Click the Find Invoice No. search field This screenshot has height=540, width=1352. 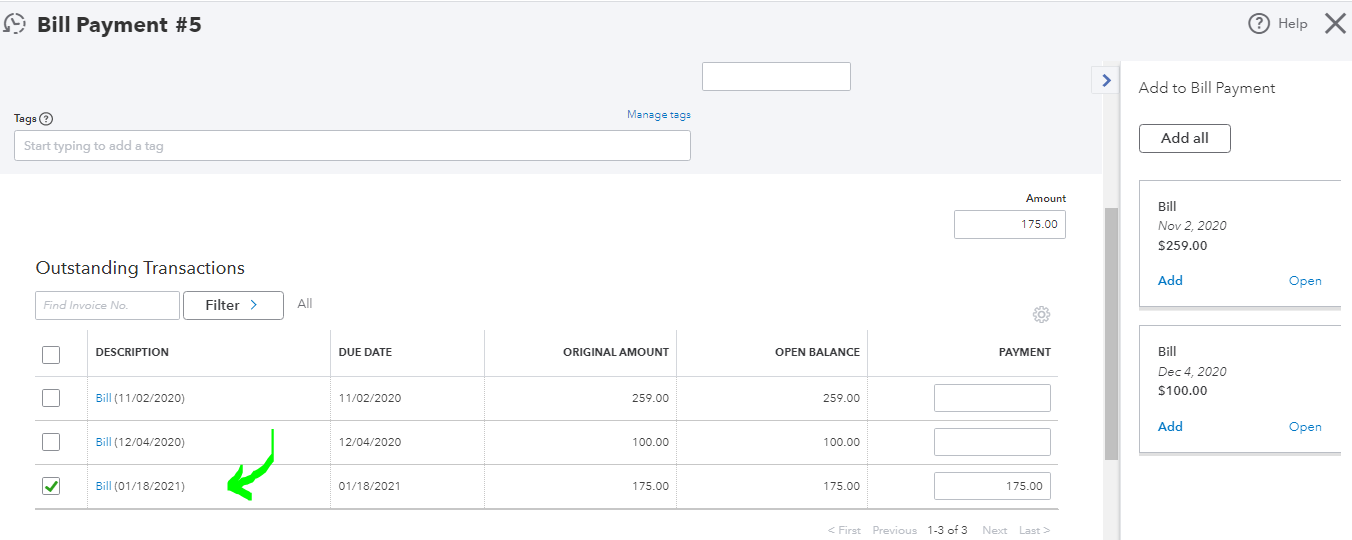point(107,305)
